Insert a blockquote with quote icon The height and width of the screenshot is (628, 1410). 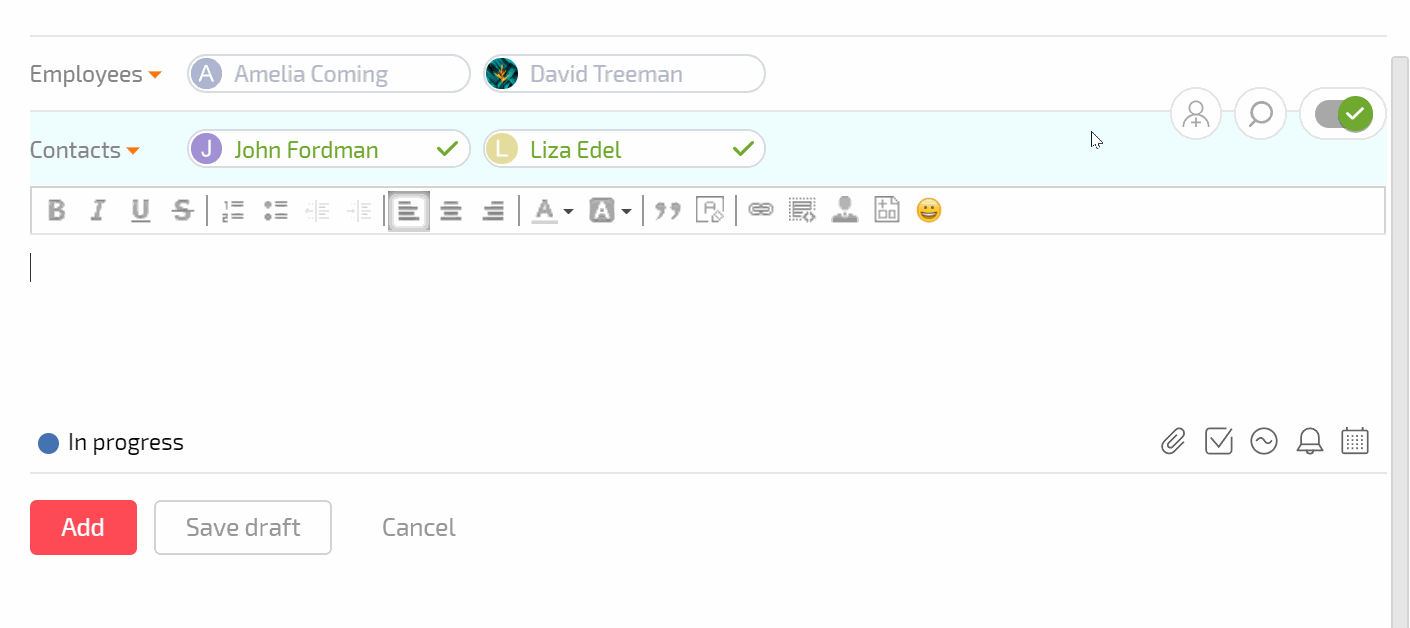click(x=667, y=210)
